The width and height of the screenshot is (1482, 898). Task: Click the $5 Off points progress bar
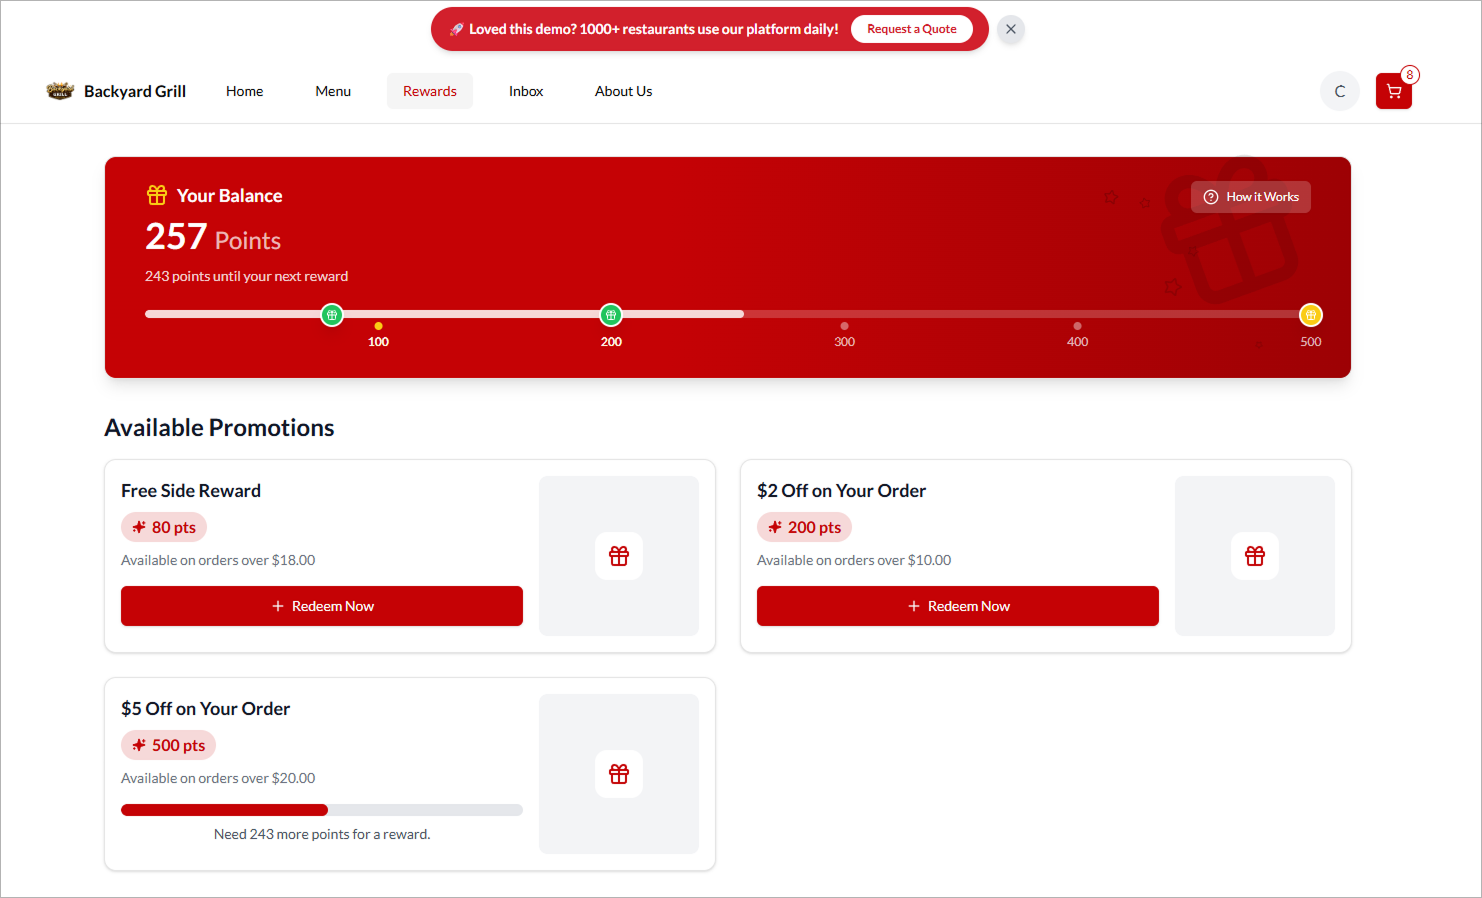coord(322,810)
